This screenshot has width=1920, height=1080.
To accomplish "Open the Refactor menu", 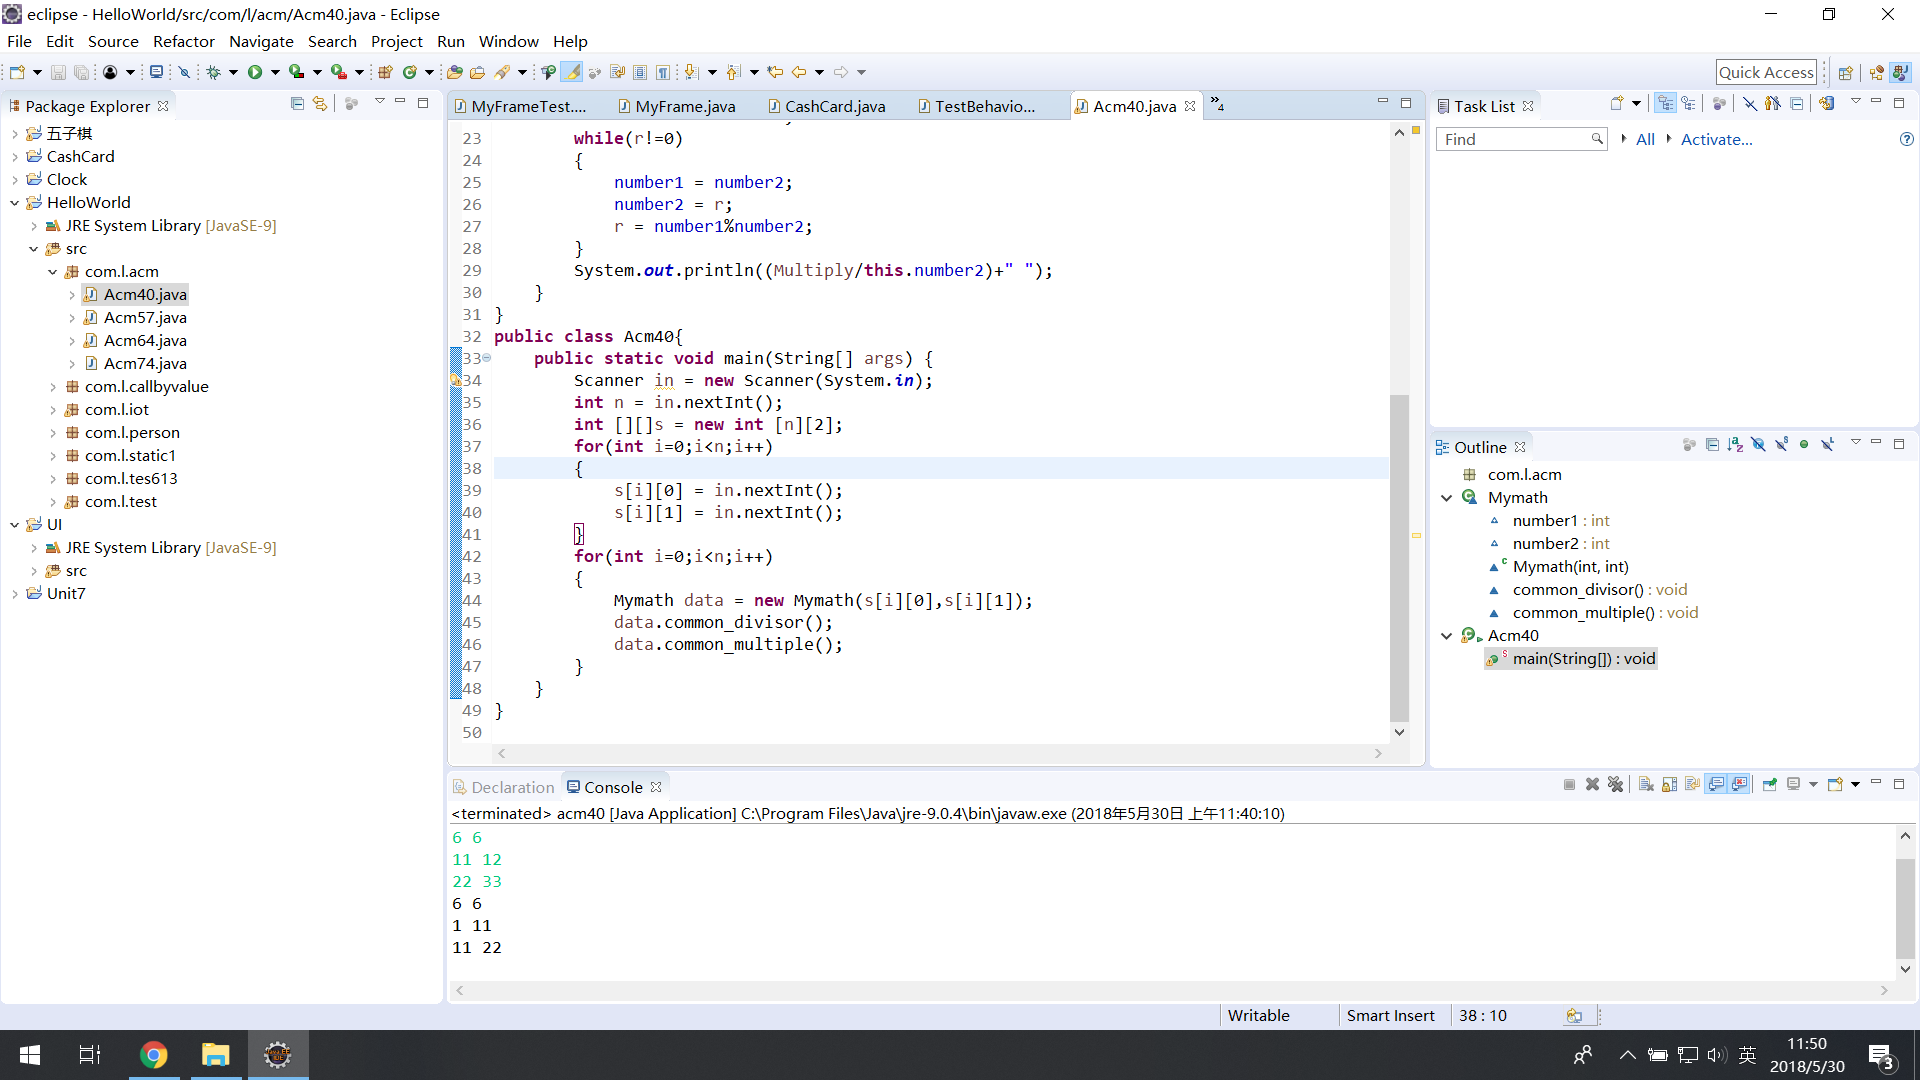I will point(183,41).
